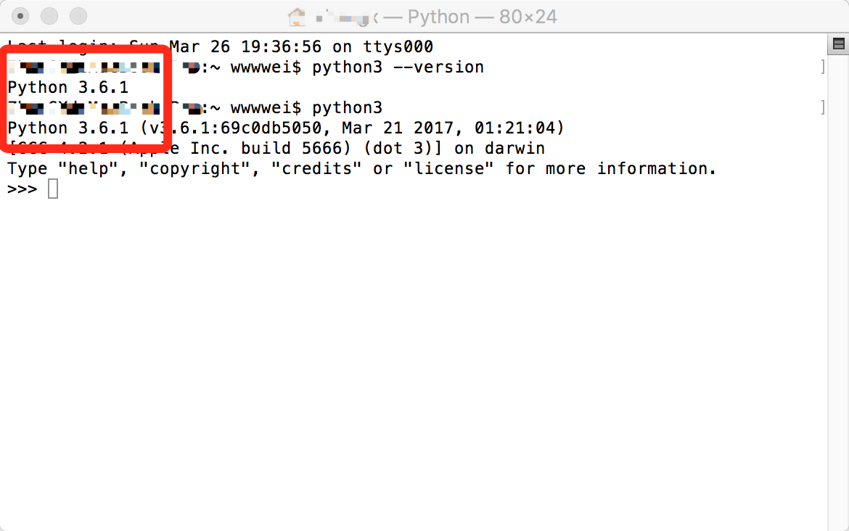Click the "python3 --version" command text
The image size is (849, 531).
(398, 68)
